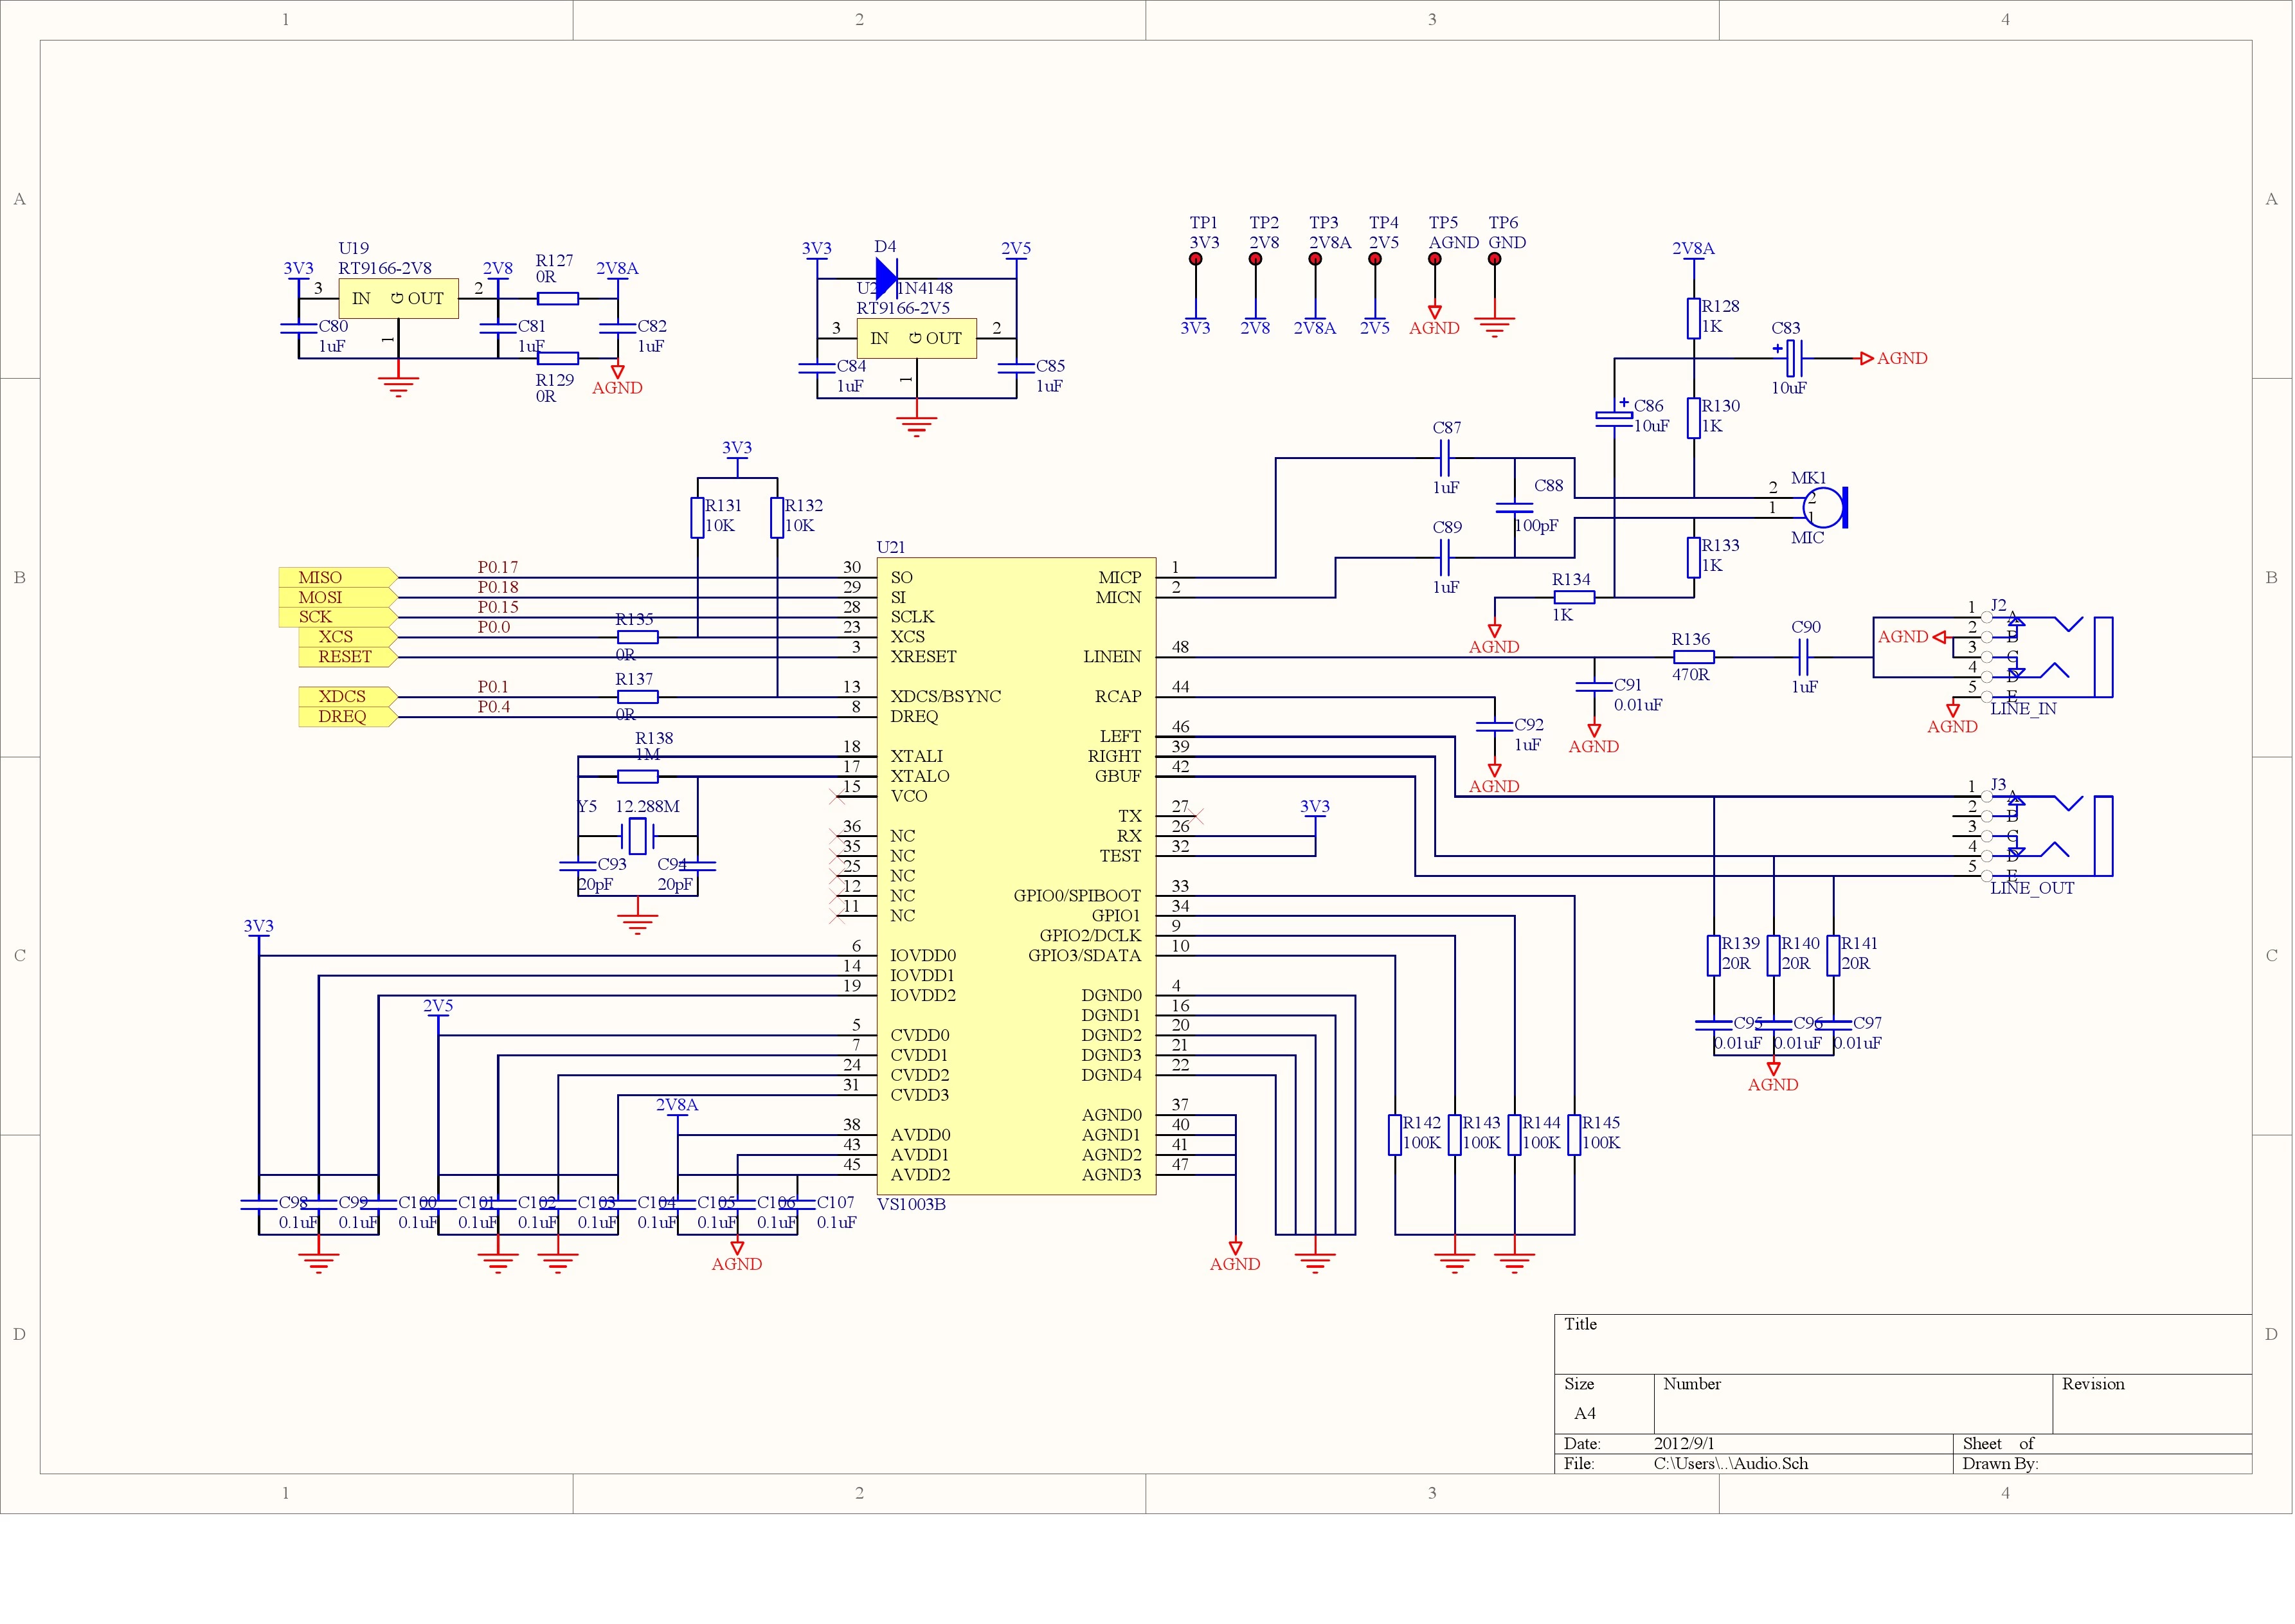Click the P0.18 net label
Viewport: 2295px width, 1624px height.
[x=498, y=587]
